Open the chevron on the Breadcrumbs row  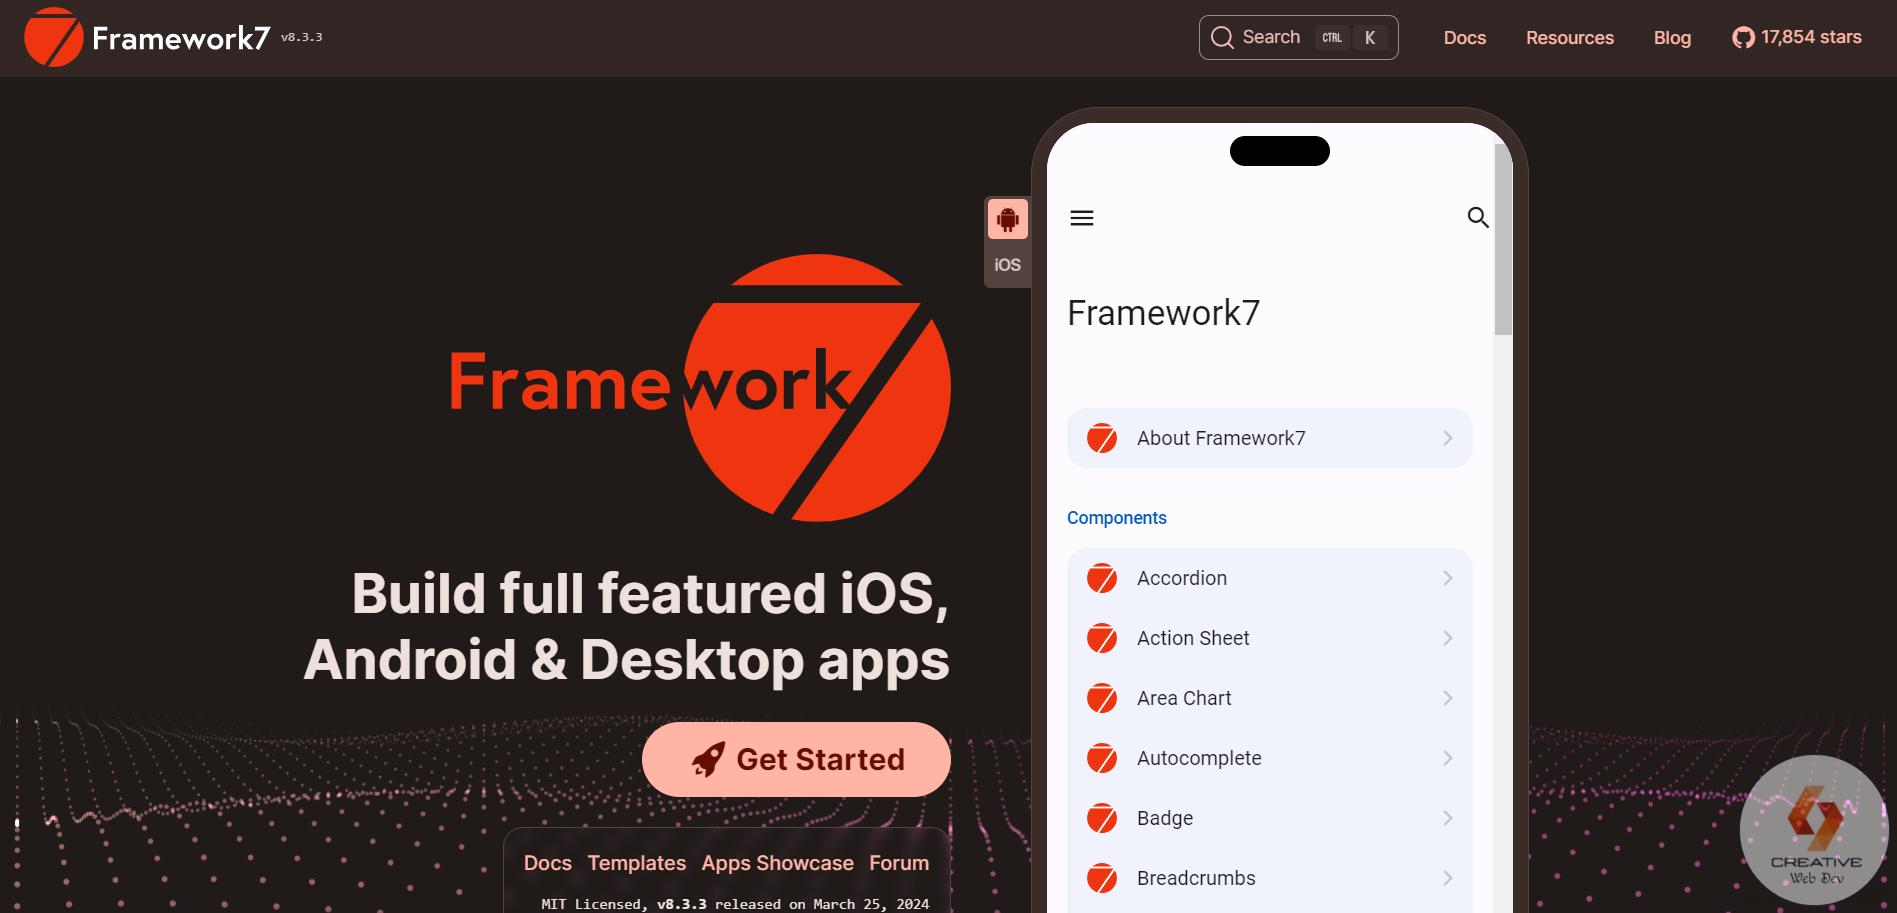(1448, 878)
